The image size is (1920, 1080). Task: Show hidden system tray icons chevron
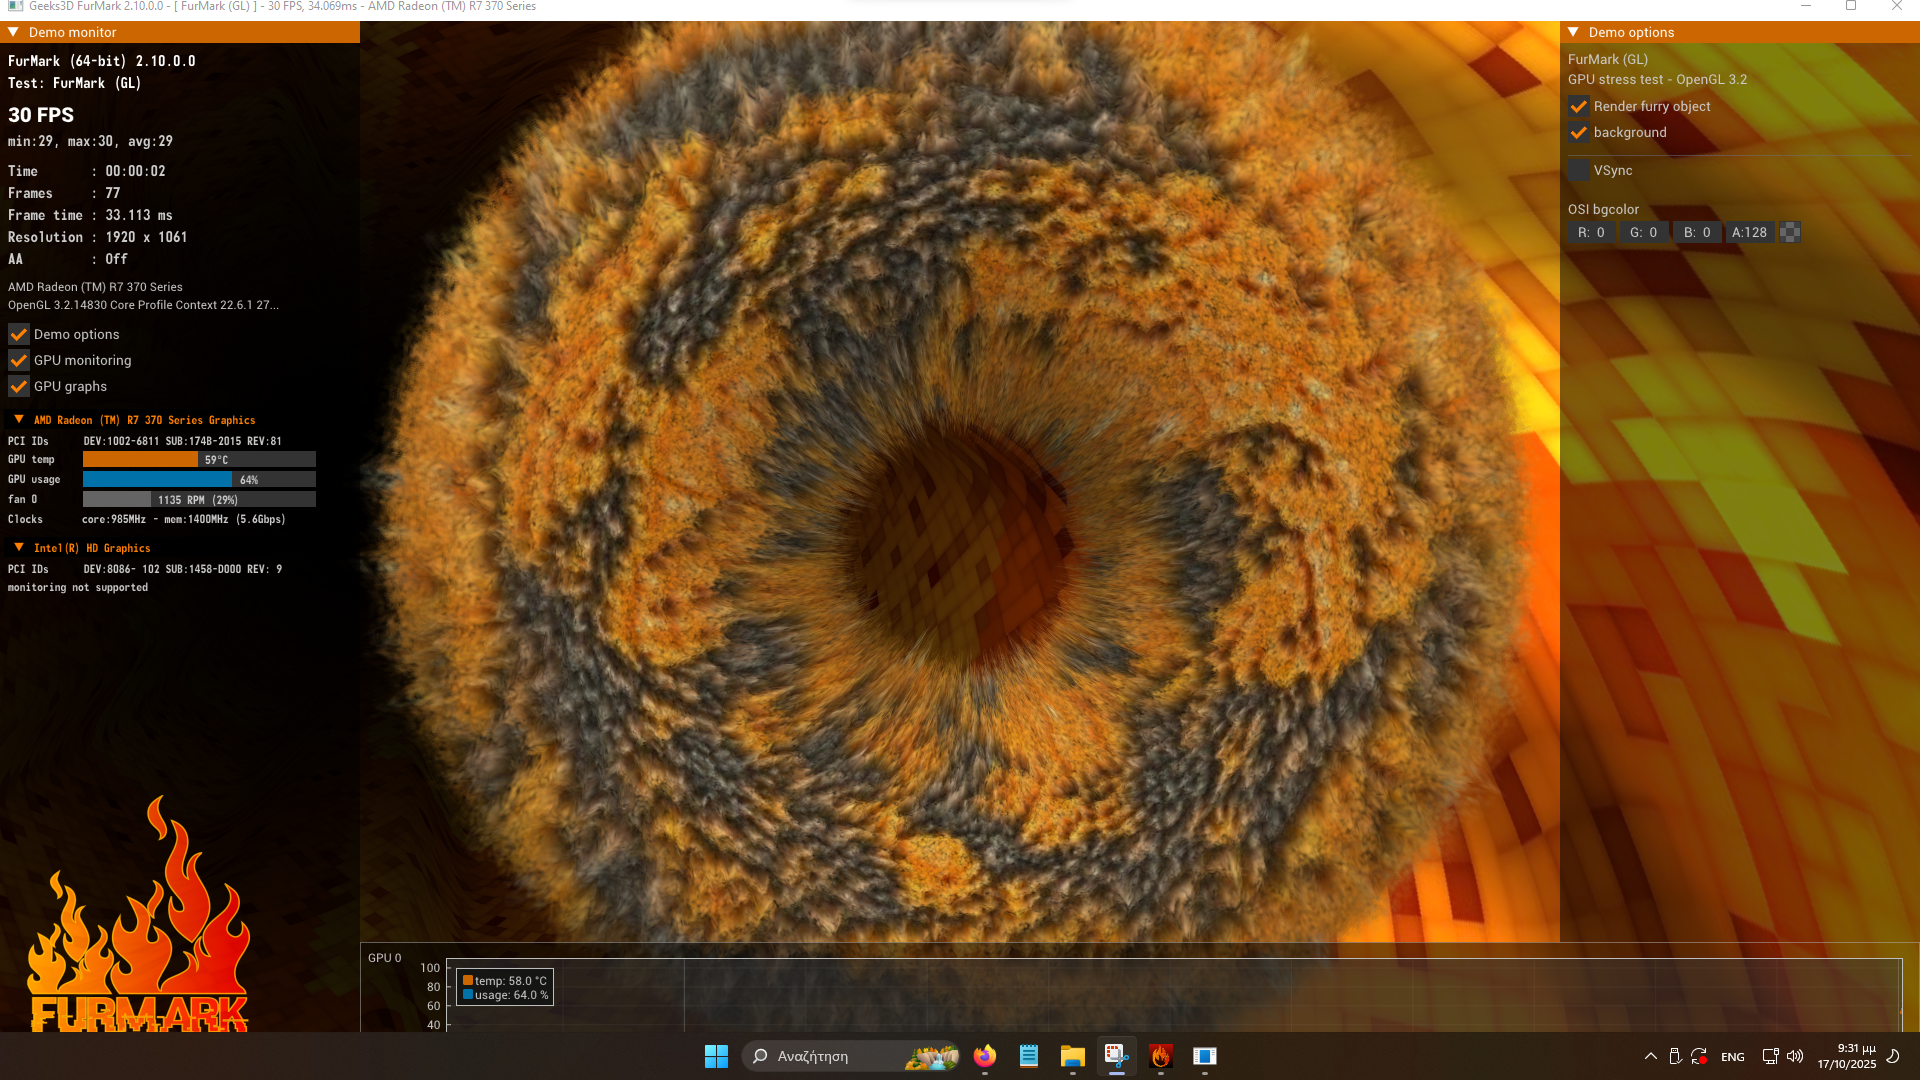[x=1651, y=1056]
